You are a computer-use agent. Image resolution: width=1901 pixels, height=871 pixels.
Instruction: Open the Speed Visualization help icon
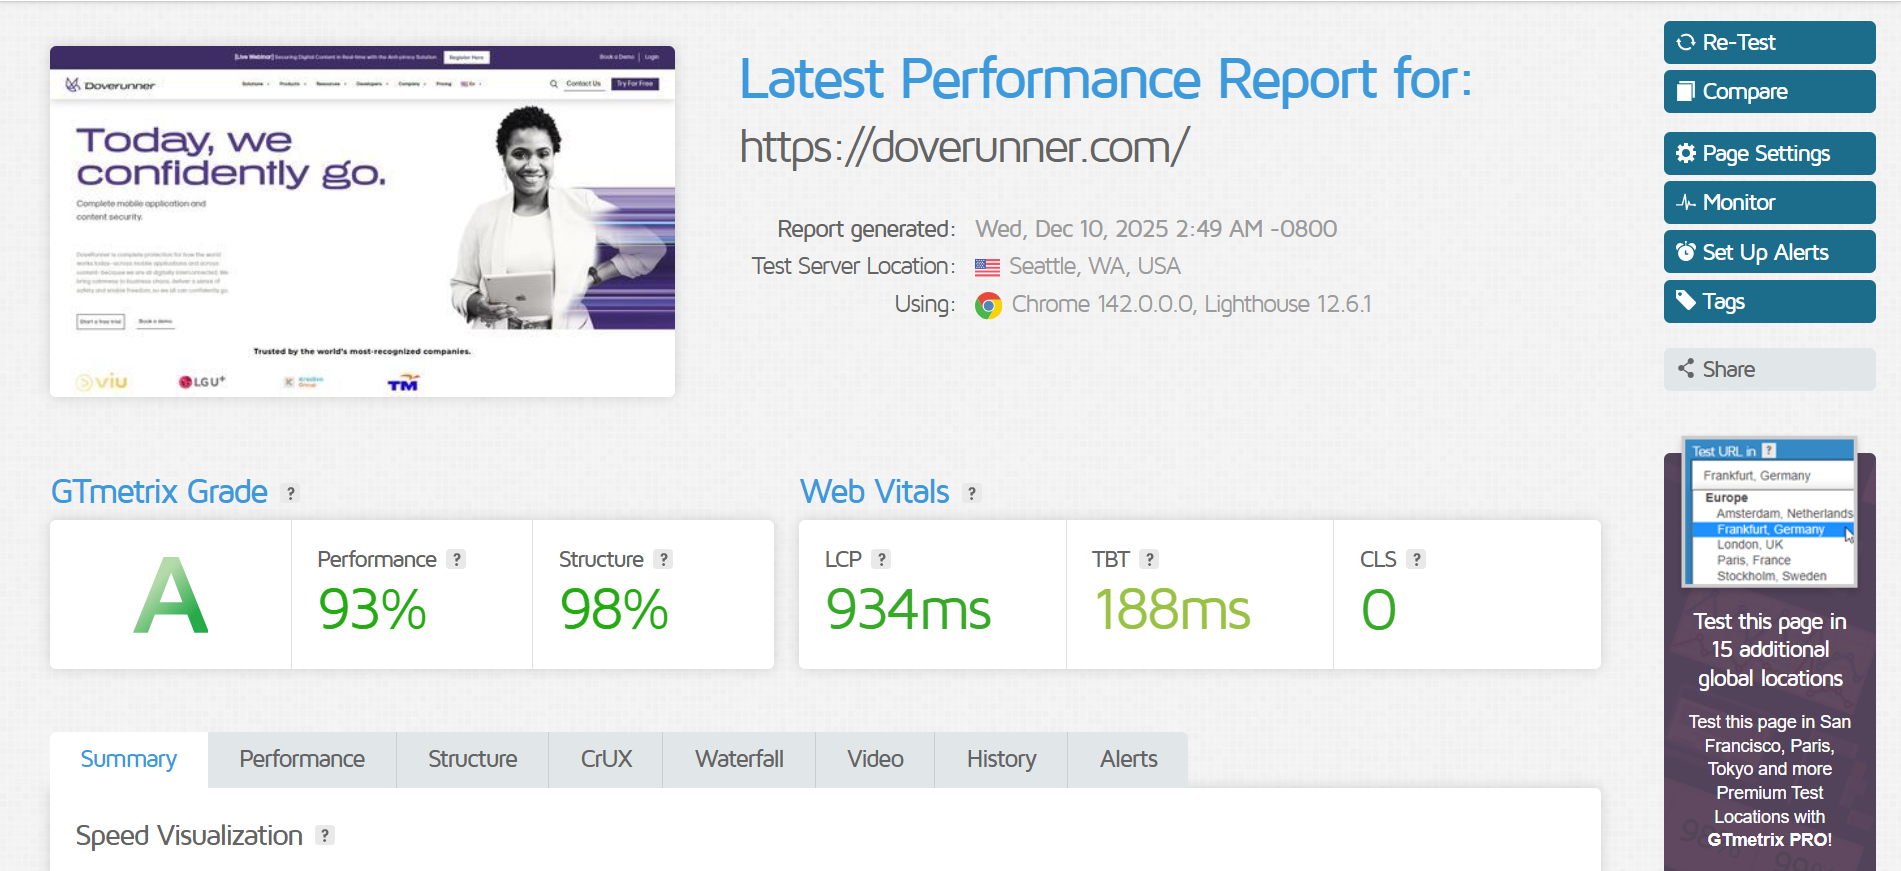click(325, 836)
